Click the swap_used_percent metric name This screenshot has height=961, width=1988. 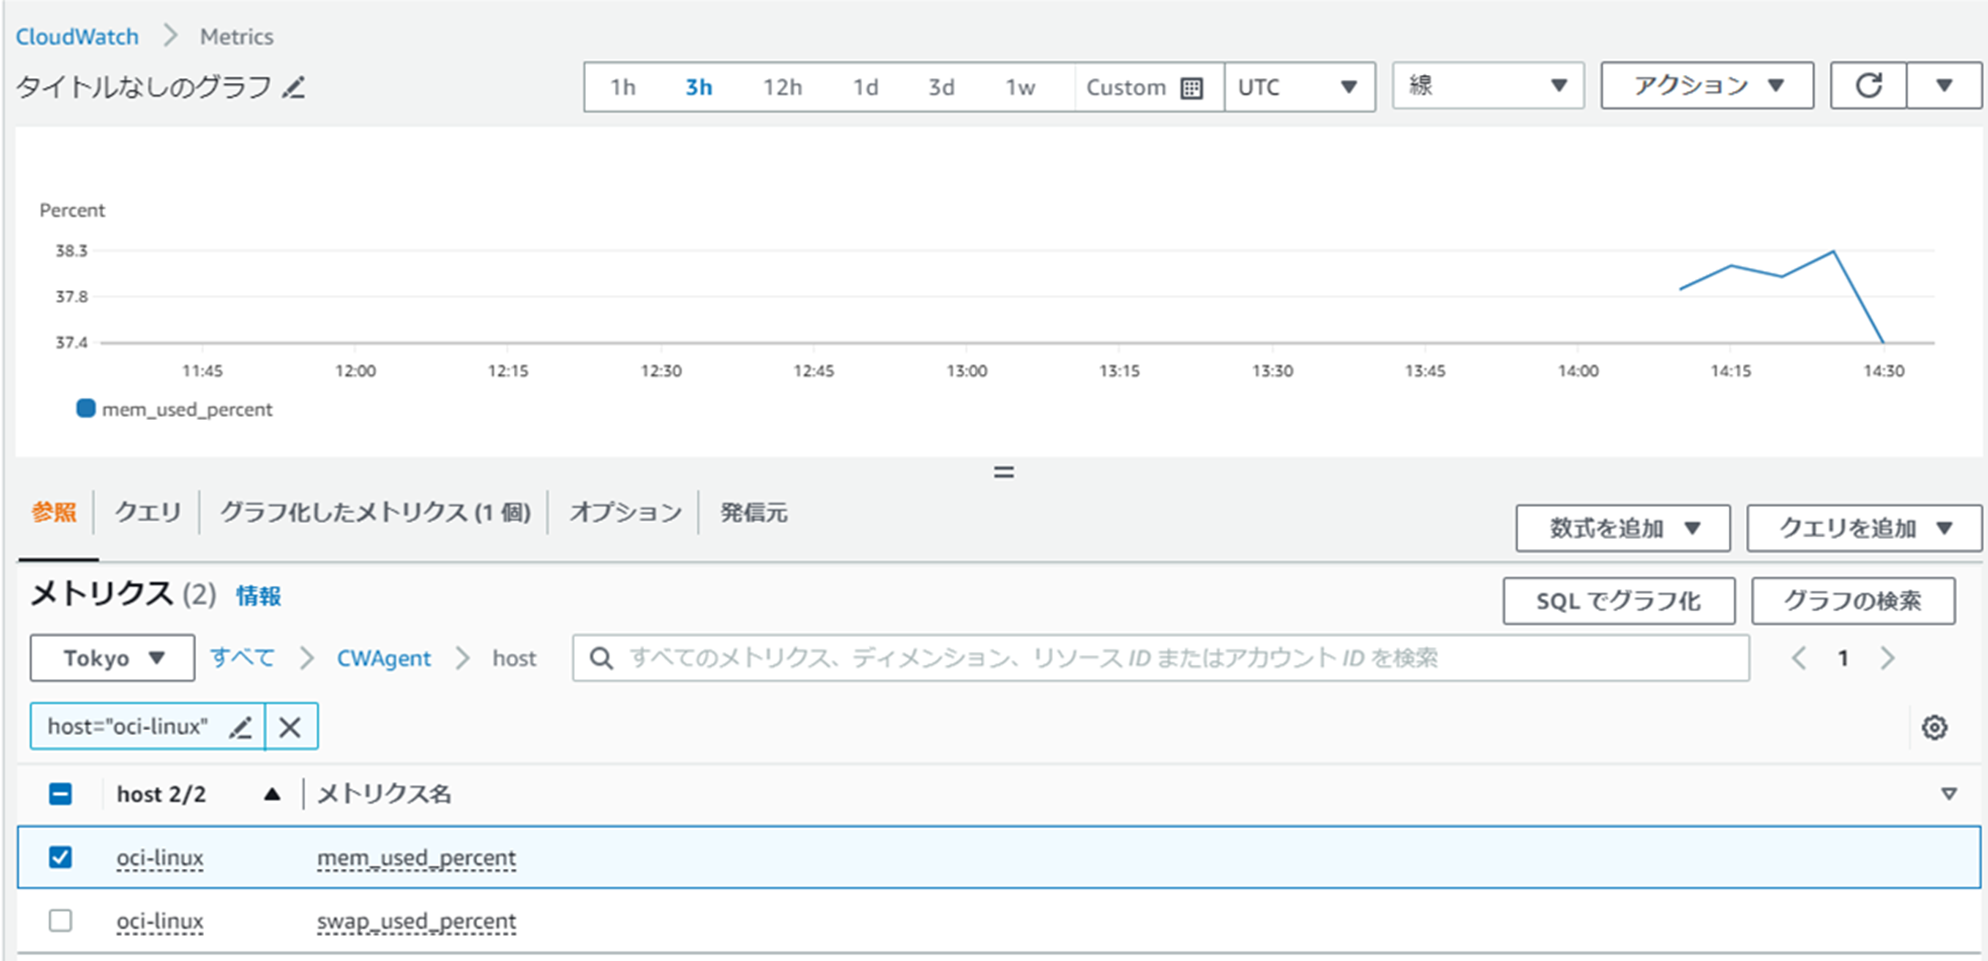416,921
